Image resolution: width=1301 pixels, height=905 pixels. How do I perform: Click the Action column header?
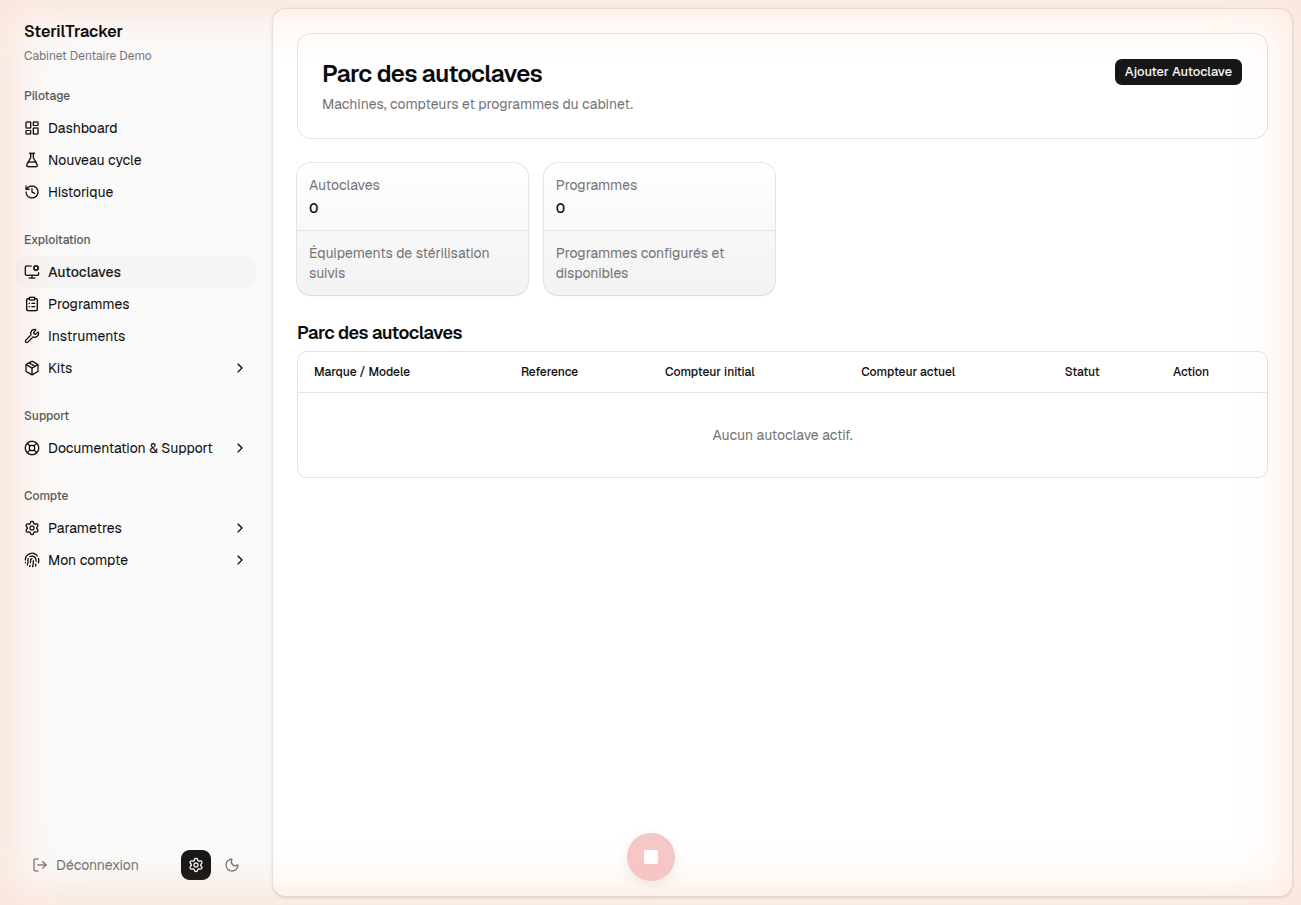click(1191, 372)
